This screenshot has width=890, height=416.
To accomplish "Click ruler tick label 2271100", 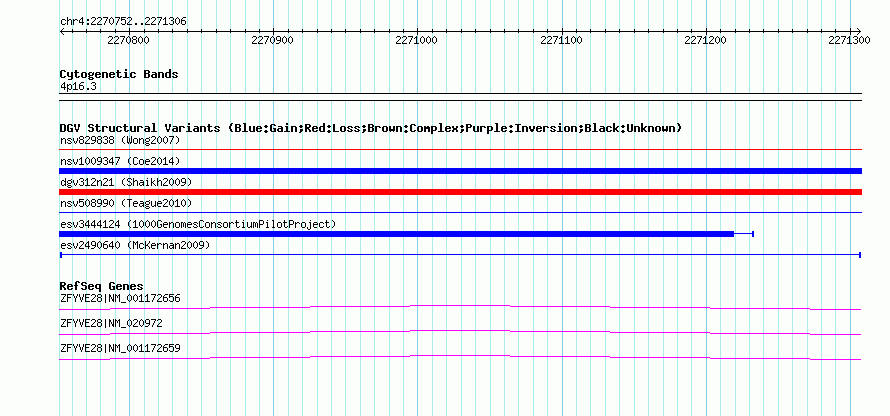I will 561,40.
